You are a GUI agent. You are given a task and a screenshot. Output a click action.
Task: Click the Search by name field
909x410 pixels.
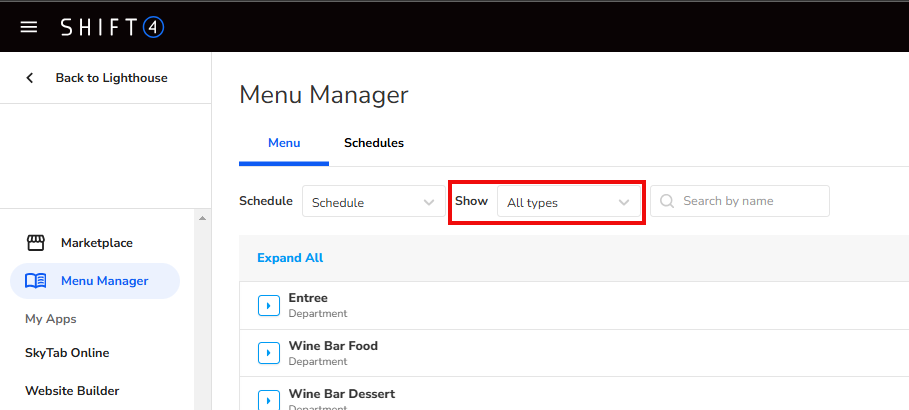pos(750,201)
